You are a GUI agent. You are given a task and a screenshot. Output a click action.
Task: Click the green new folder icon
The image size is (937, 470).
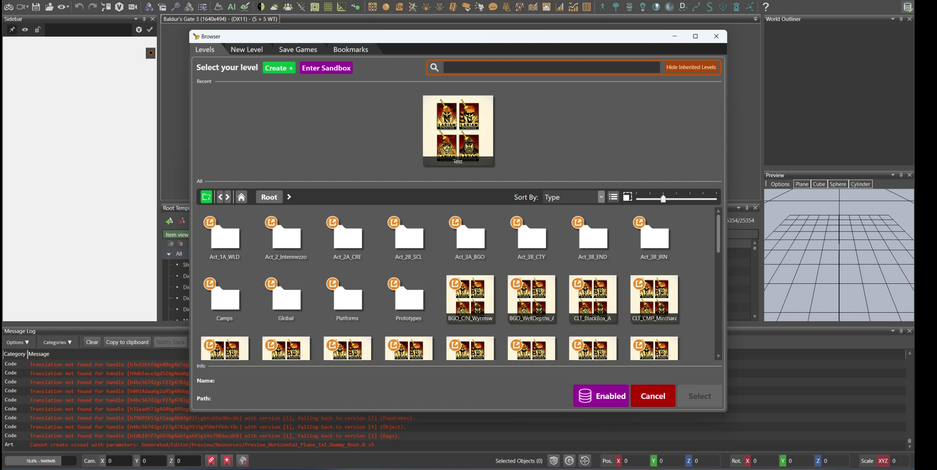coord(206,197)
